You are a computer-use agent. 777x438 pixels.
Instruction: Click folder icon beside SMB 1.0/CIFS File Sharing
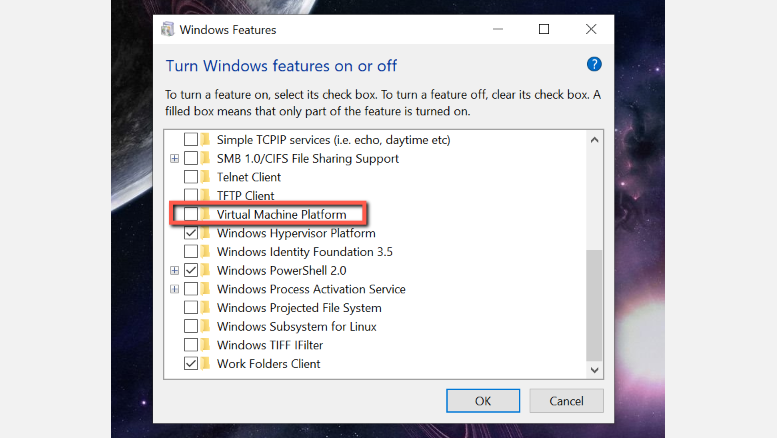click(205, 159)
